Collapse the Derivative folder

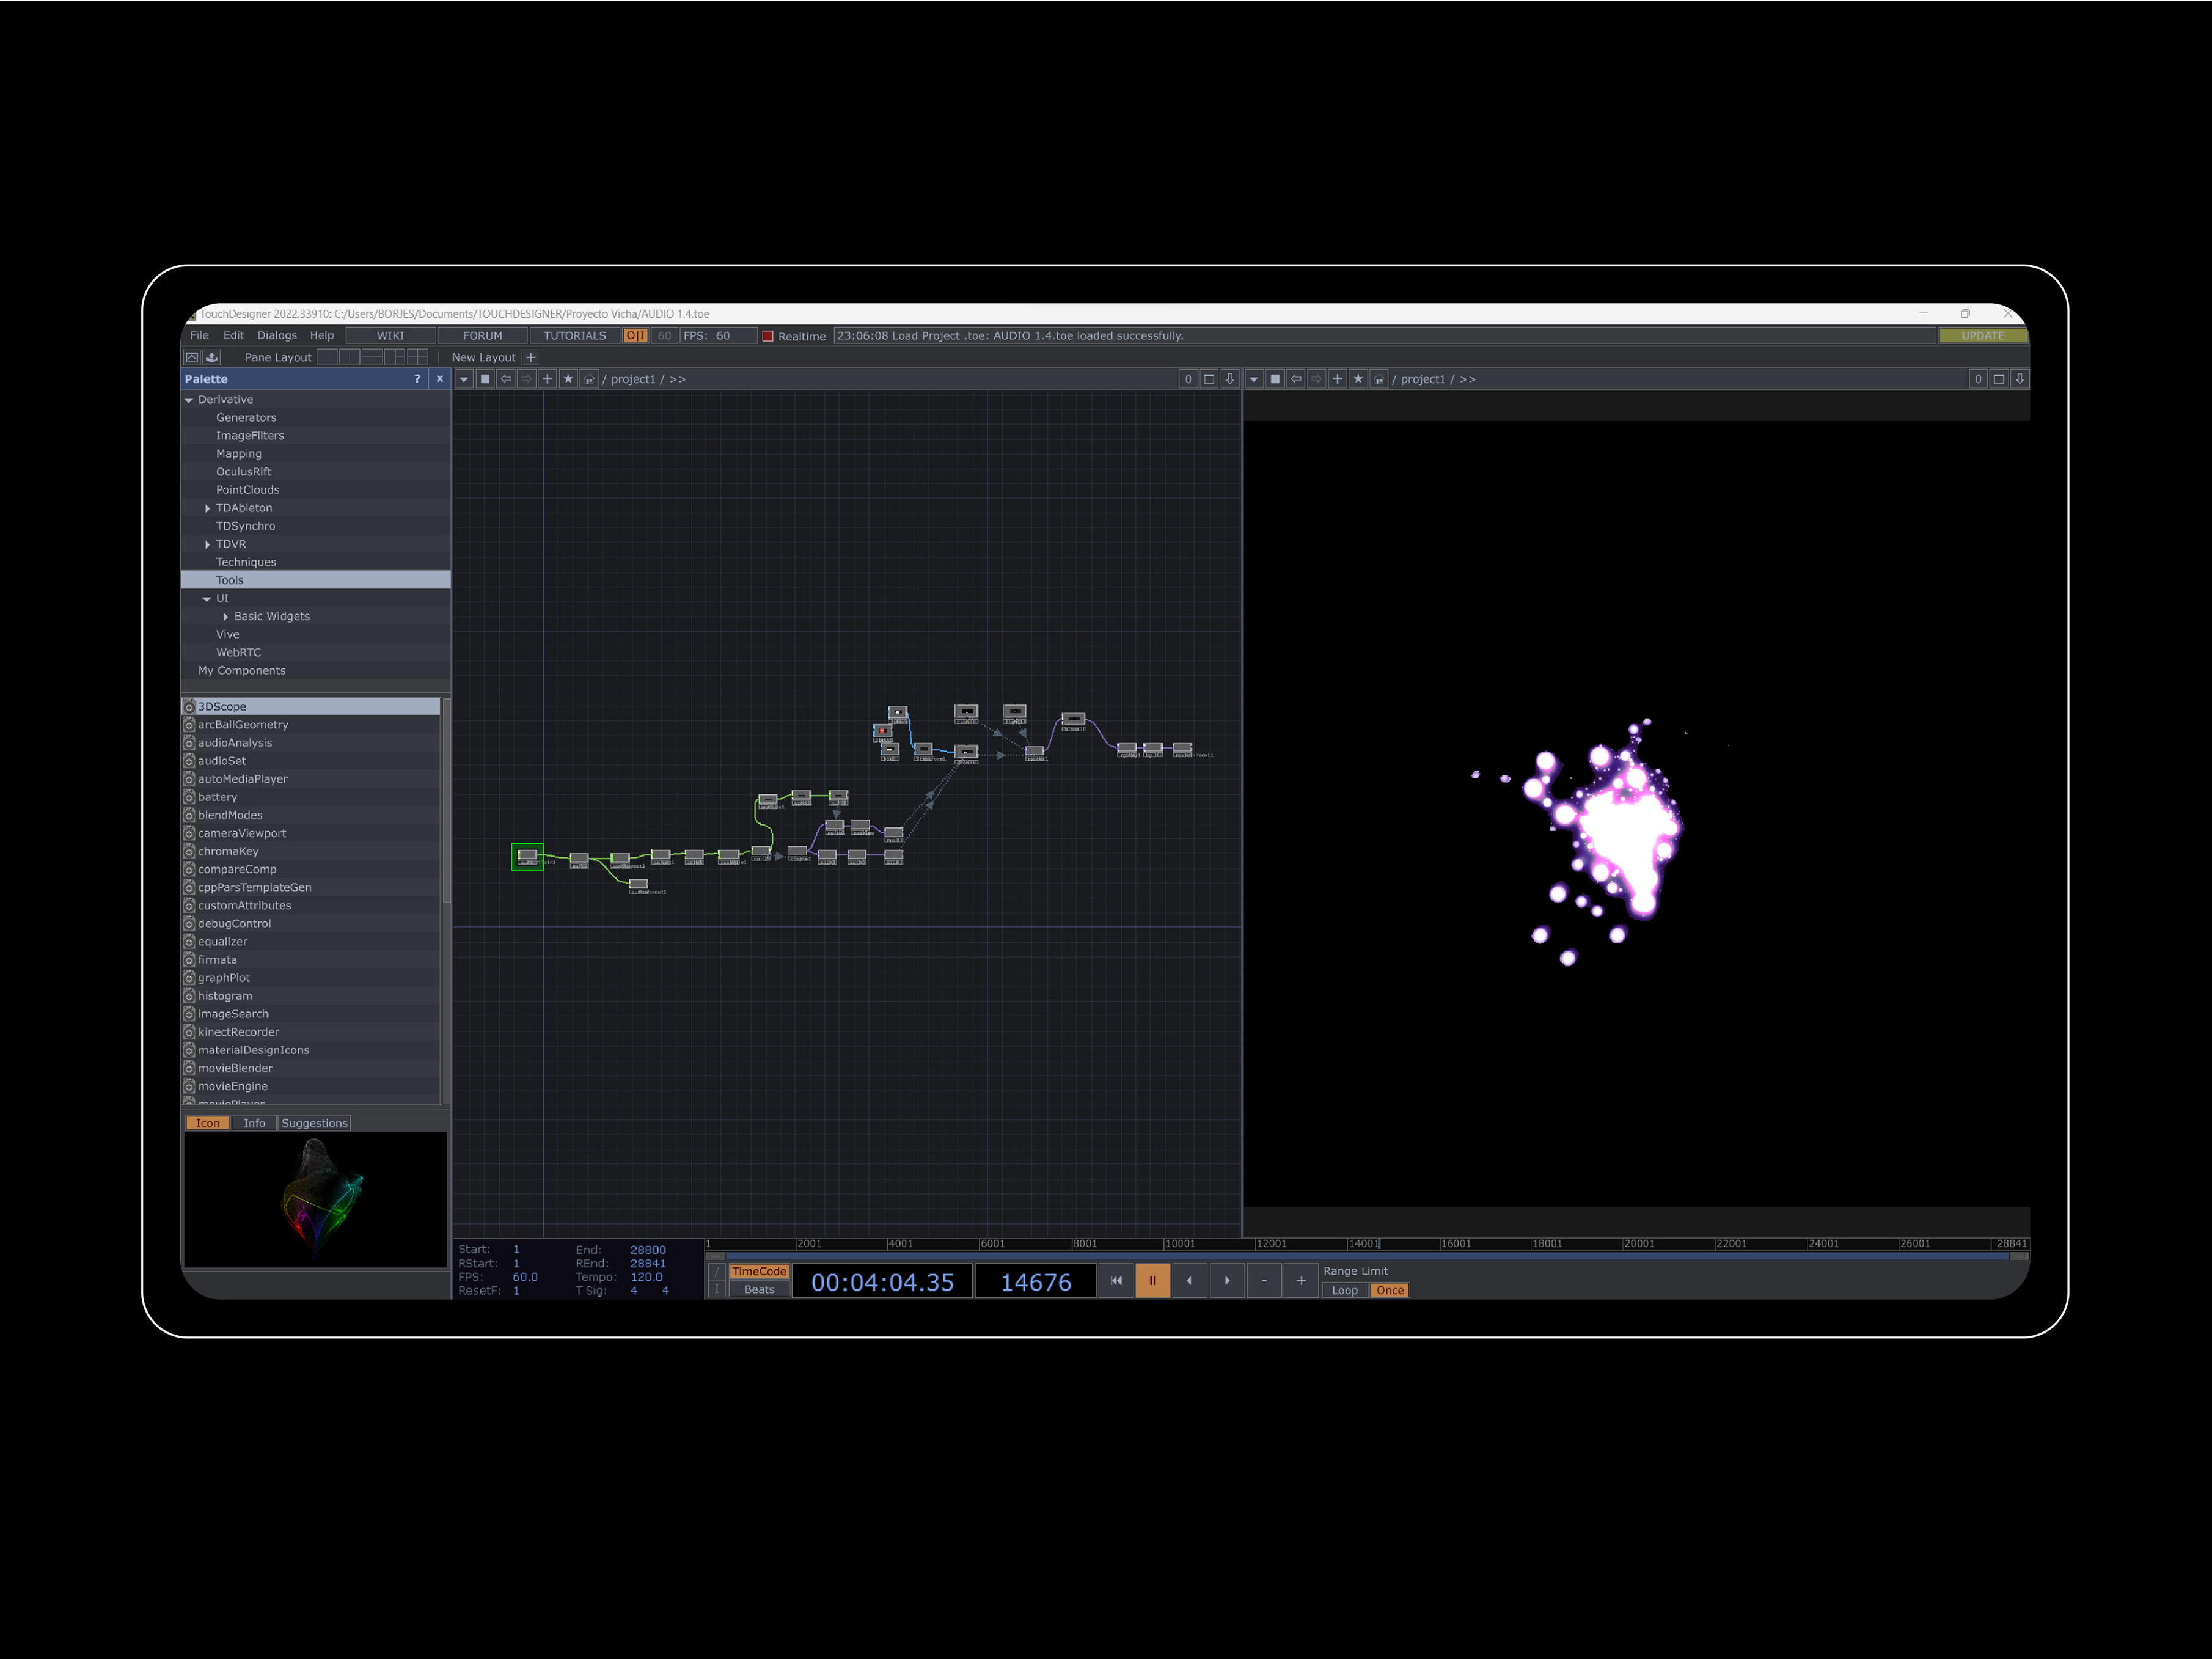[x=189, y=400]
